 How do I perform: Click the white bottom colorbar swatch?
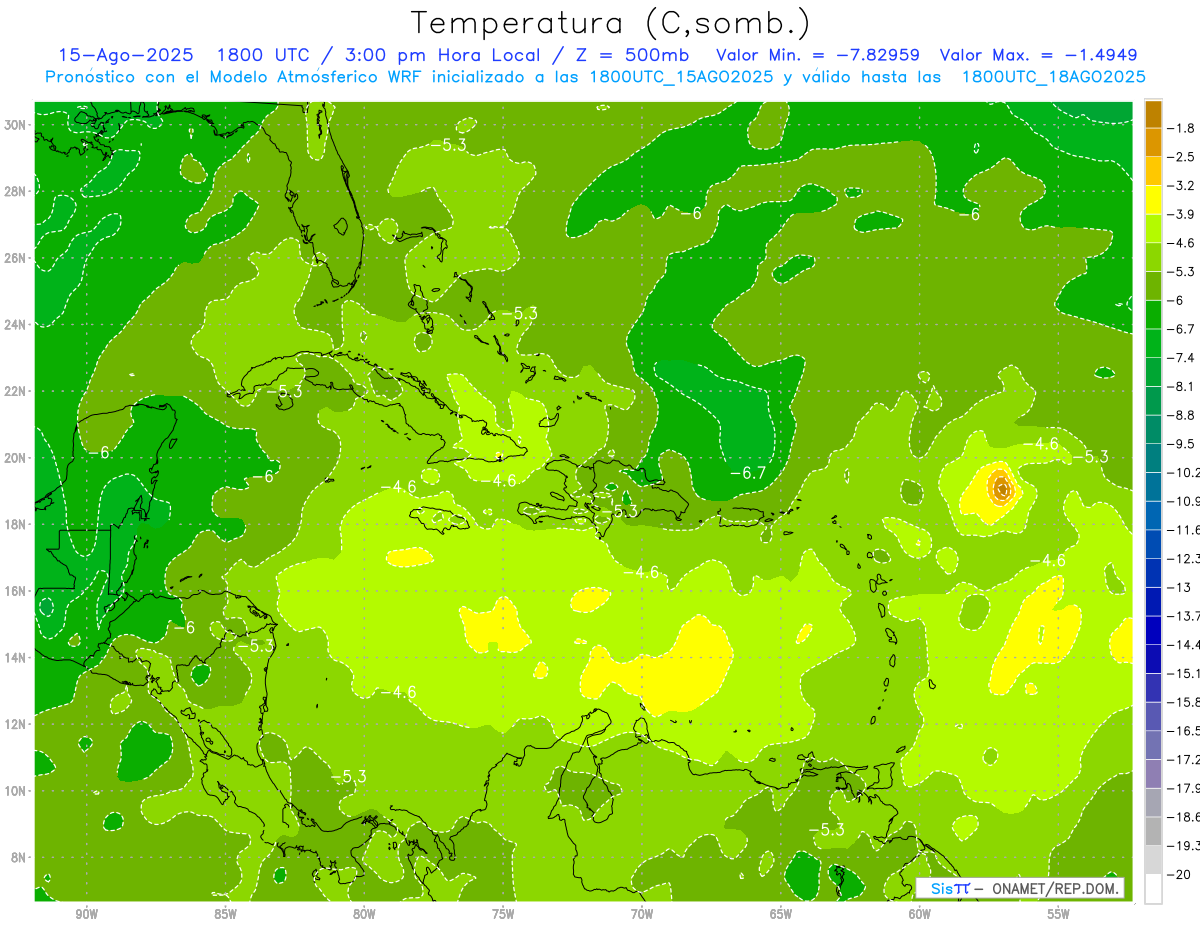pyautogui.click(x=1153, y=888)
